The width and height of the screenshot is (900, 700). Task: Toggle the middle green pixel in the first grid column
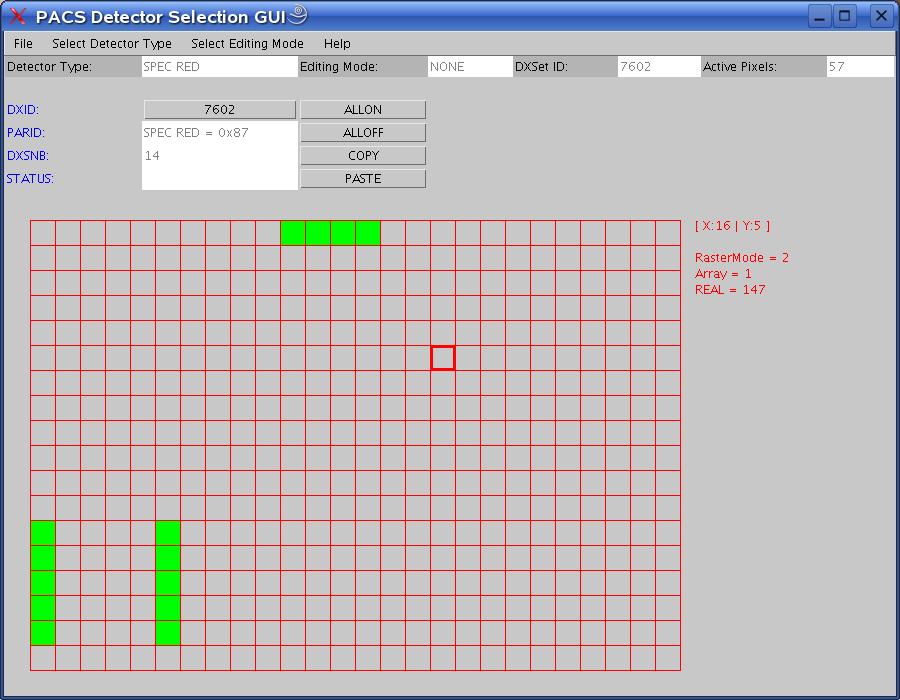43,583
